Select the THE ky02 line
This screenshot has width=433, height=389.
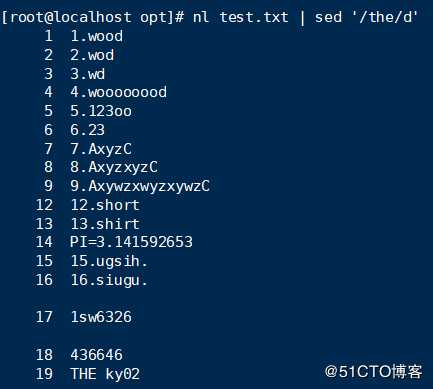click(105, 374)
